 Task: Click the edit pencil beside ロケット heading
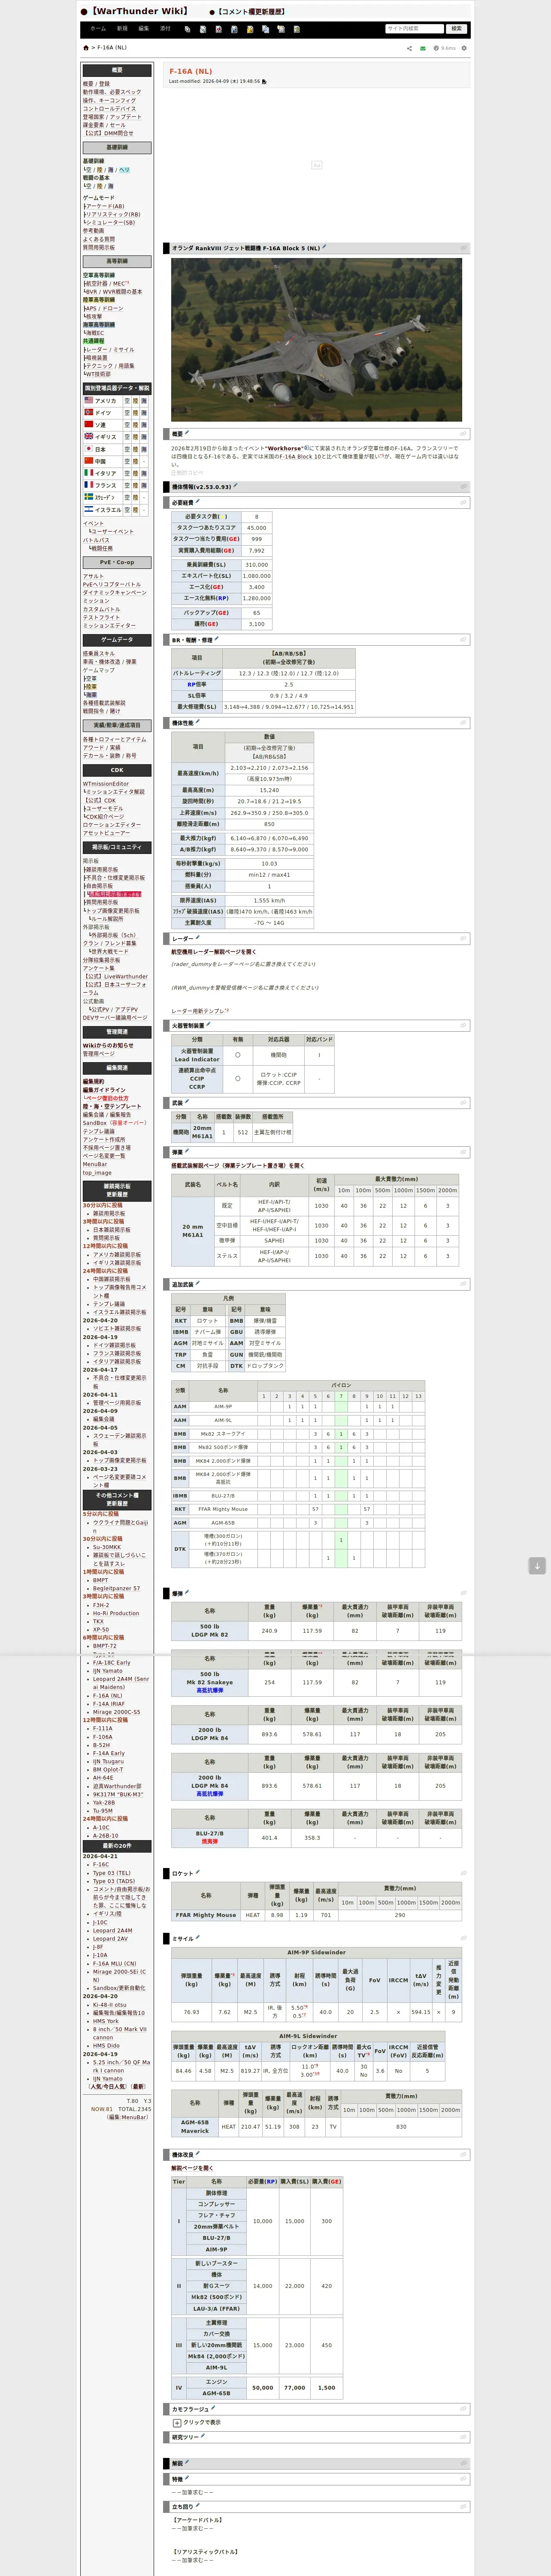pos(198,1872)
